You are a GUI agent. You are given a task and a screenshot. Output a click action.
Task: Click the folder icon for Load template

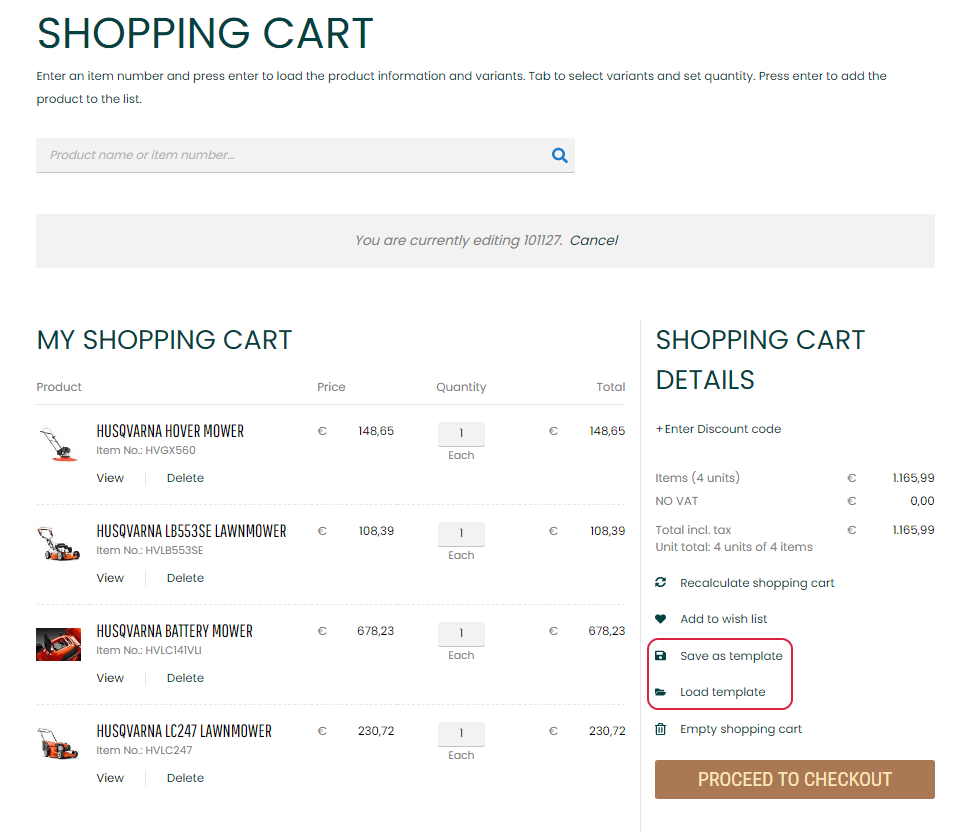tap(661, 692)
